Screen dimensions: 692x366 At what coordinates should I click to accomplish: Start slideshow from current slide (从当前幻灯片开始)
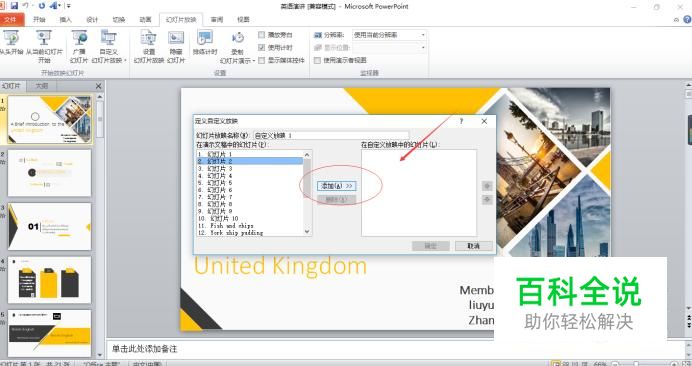pos(44,46)
